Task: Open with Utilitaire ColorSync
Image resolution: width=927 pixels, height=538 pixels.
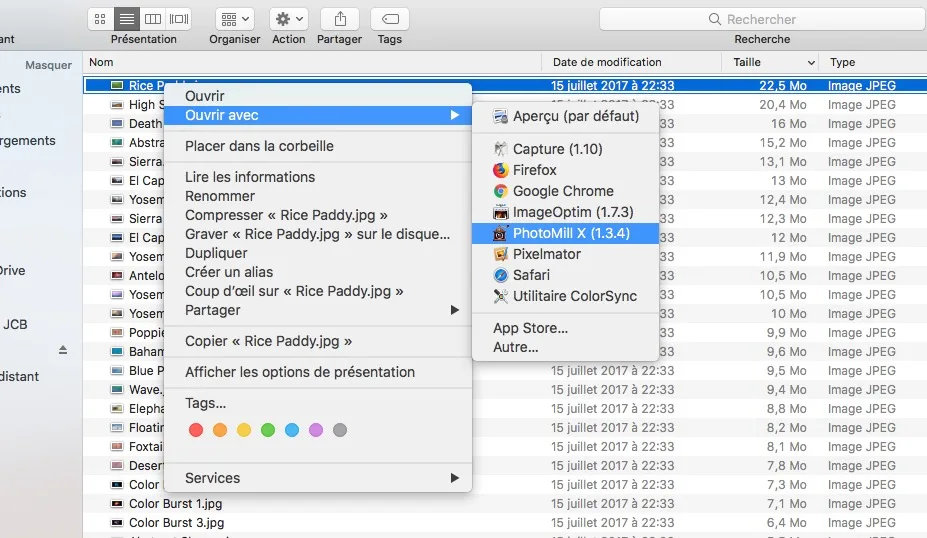Action: 566,296
